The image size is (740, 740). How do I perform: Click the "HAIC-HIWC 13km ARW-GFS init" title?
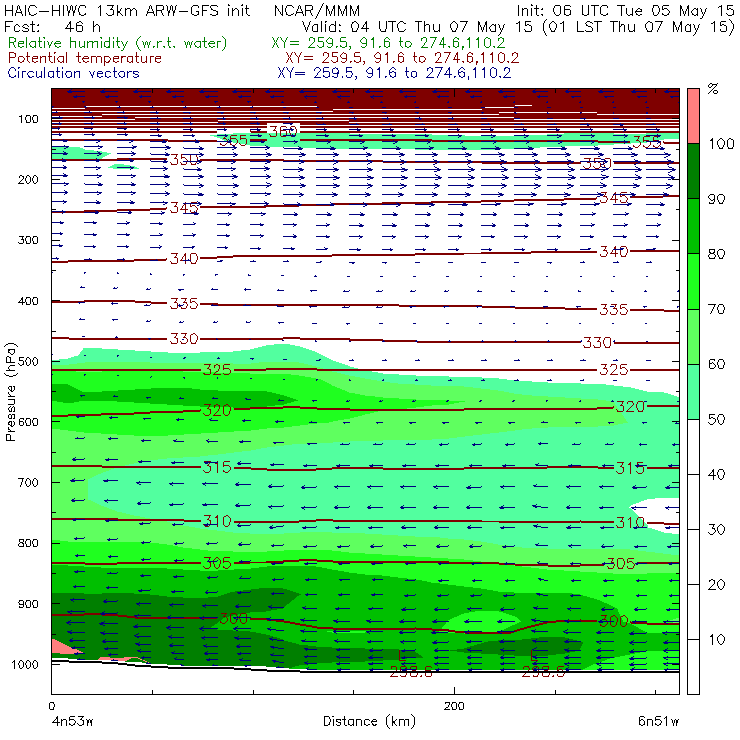(x=127, y=10)
